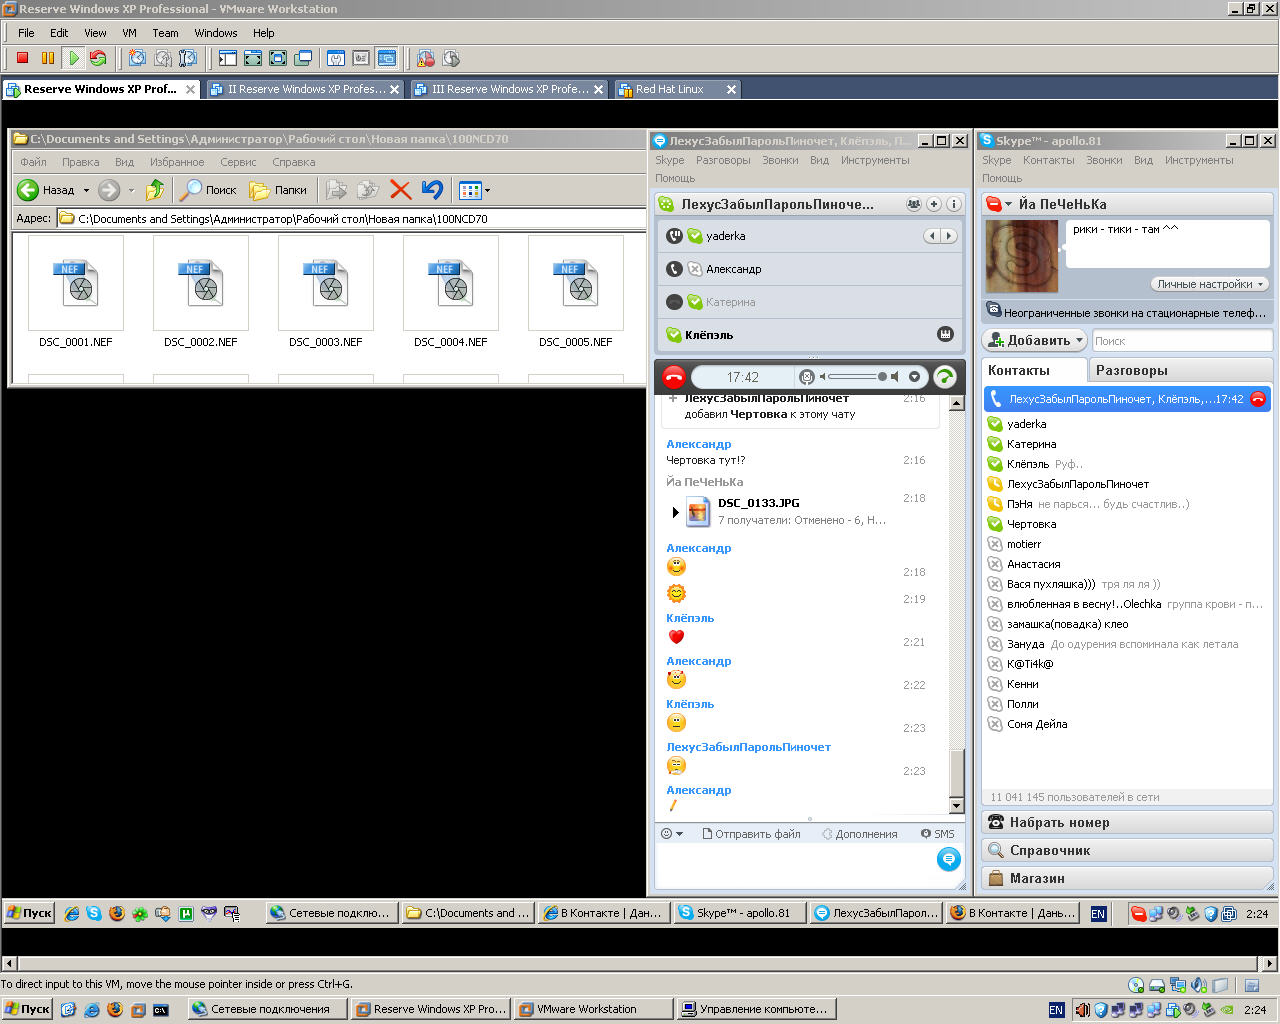Image resolution: width=1280 pixels, height=1024 pixels.
Task: Open the emoticon picker in the chat toolbar
Action: coord(671,833)
